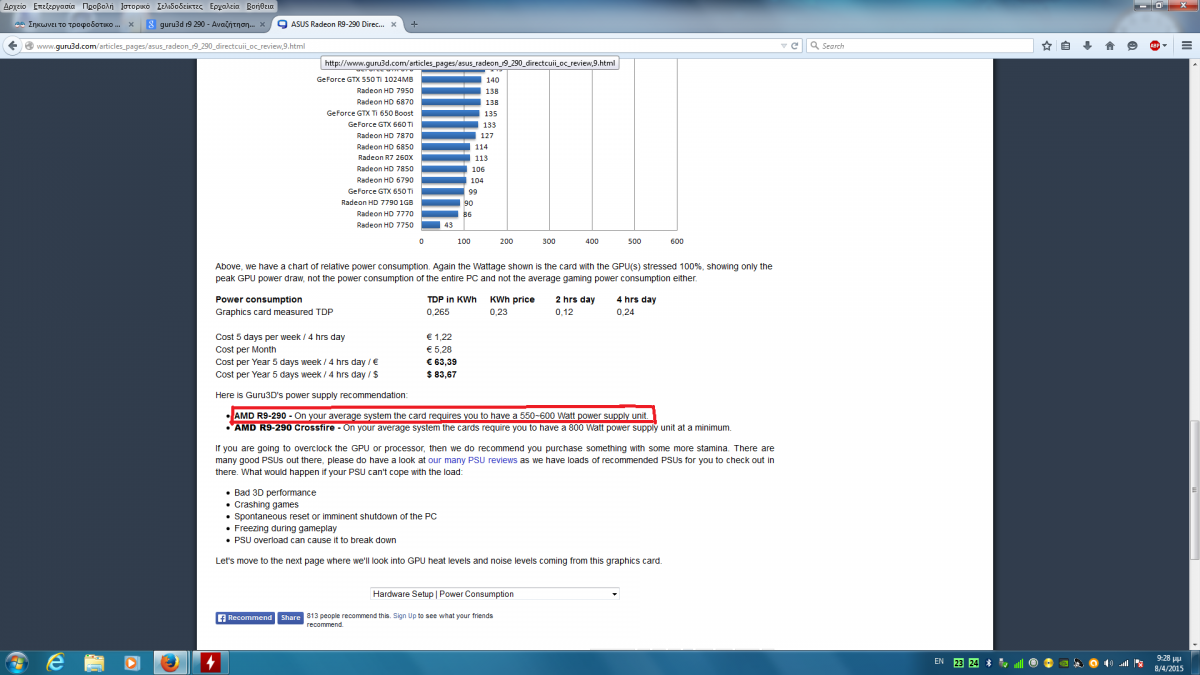
Task: Click the Search input box
Action: click(920, 45)
